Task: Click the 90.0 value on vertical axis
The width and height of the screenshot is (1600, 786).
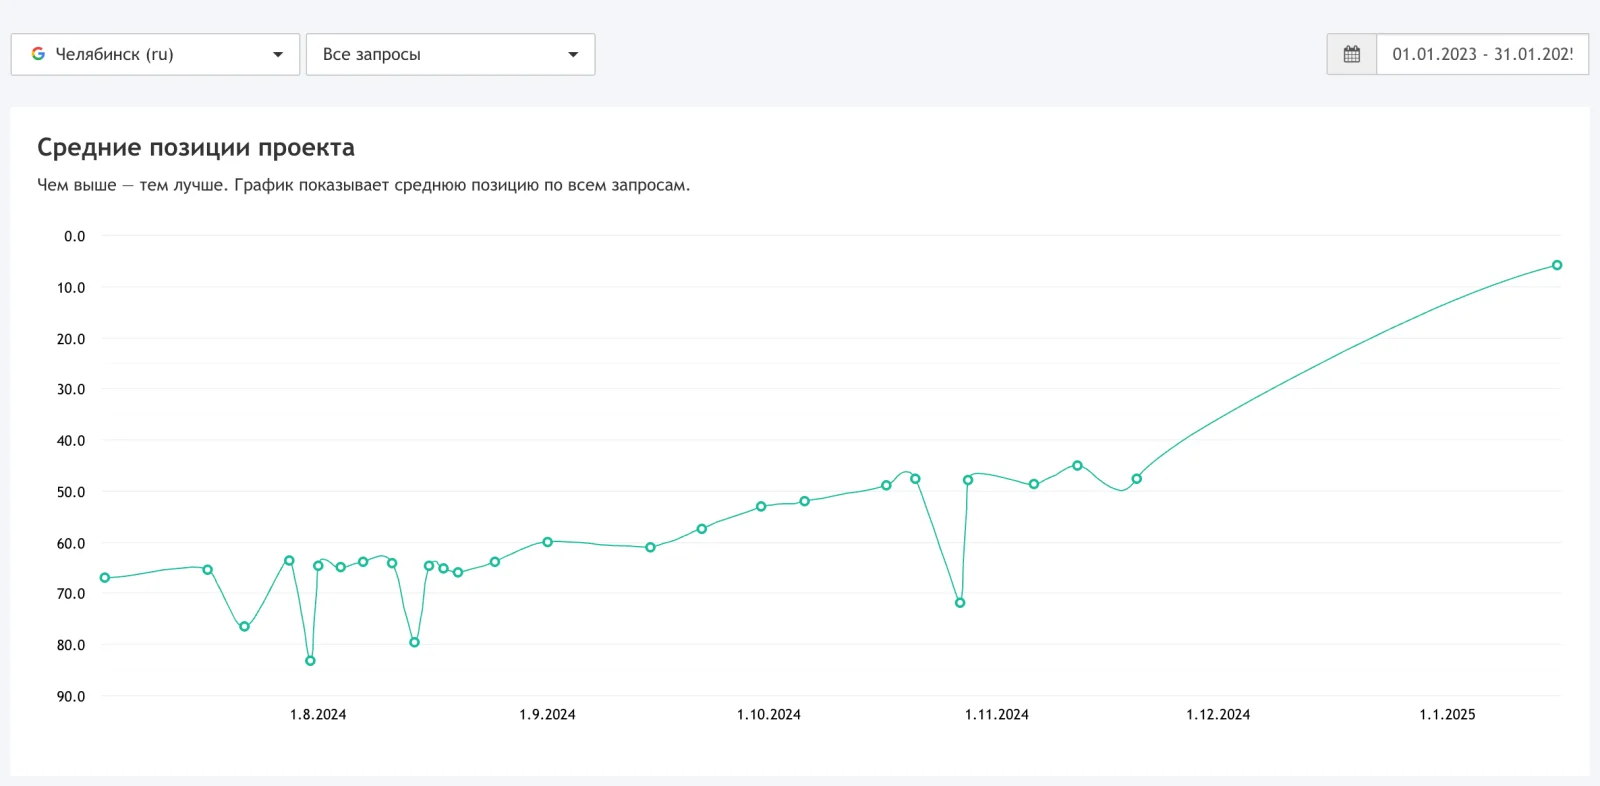Action: 71,696
